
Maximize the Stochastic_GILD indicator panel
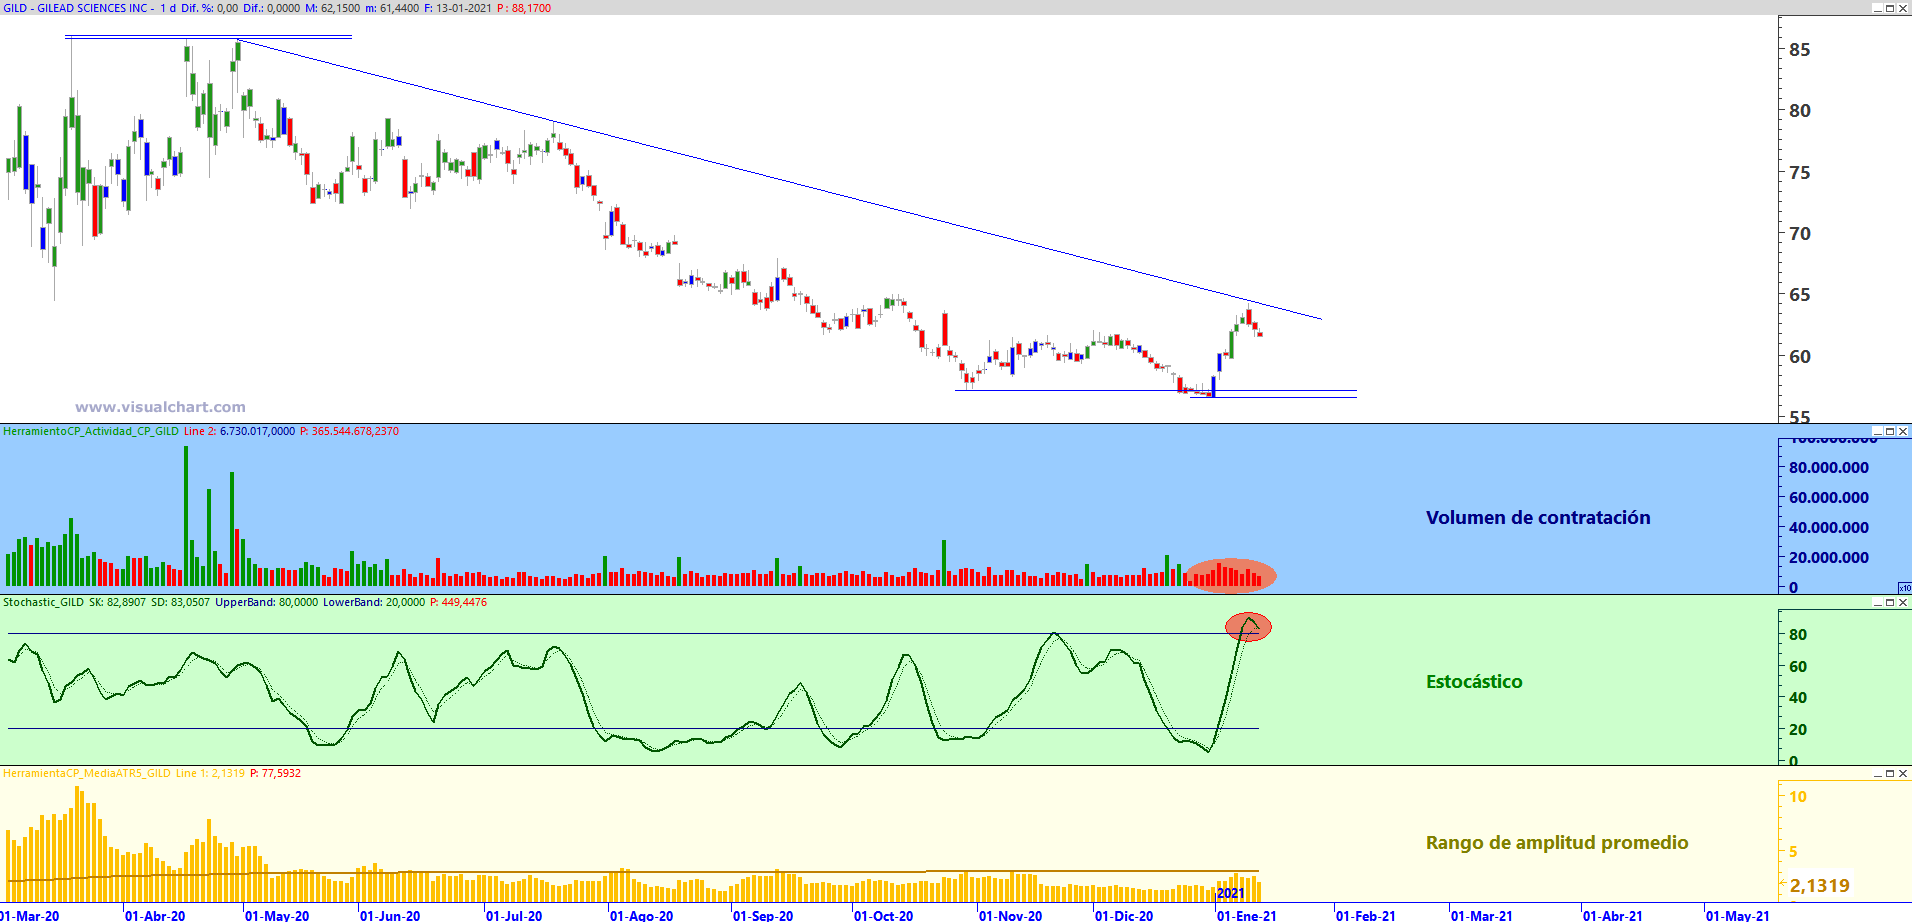[x=1890, y=602]
